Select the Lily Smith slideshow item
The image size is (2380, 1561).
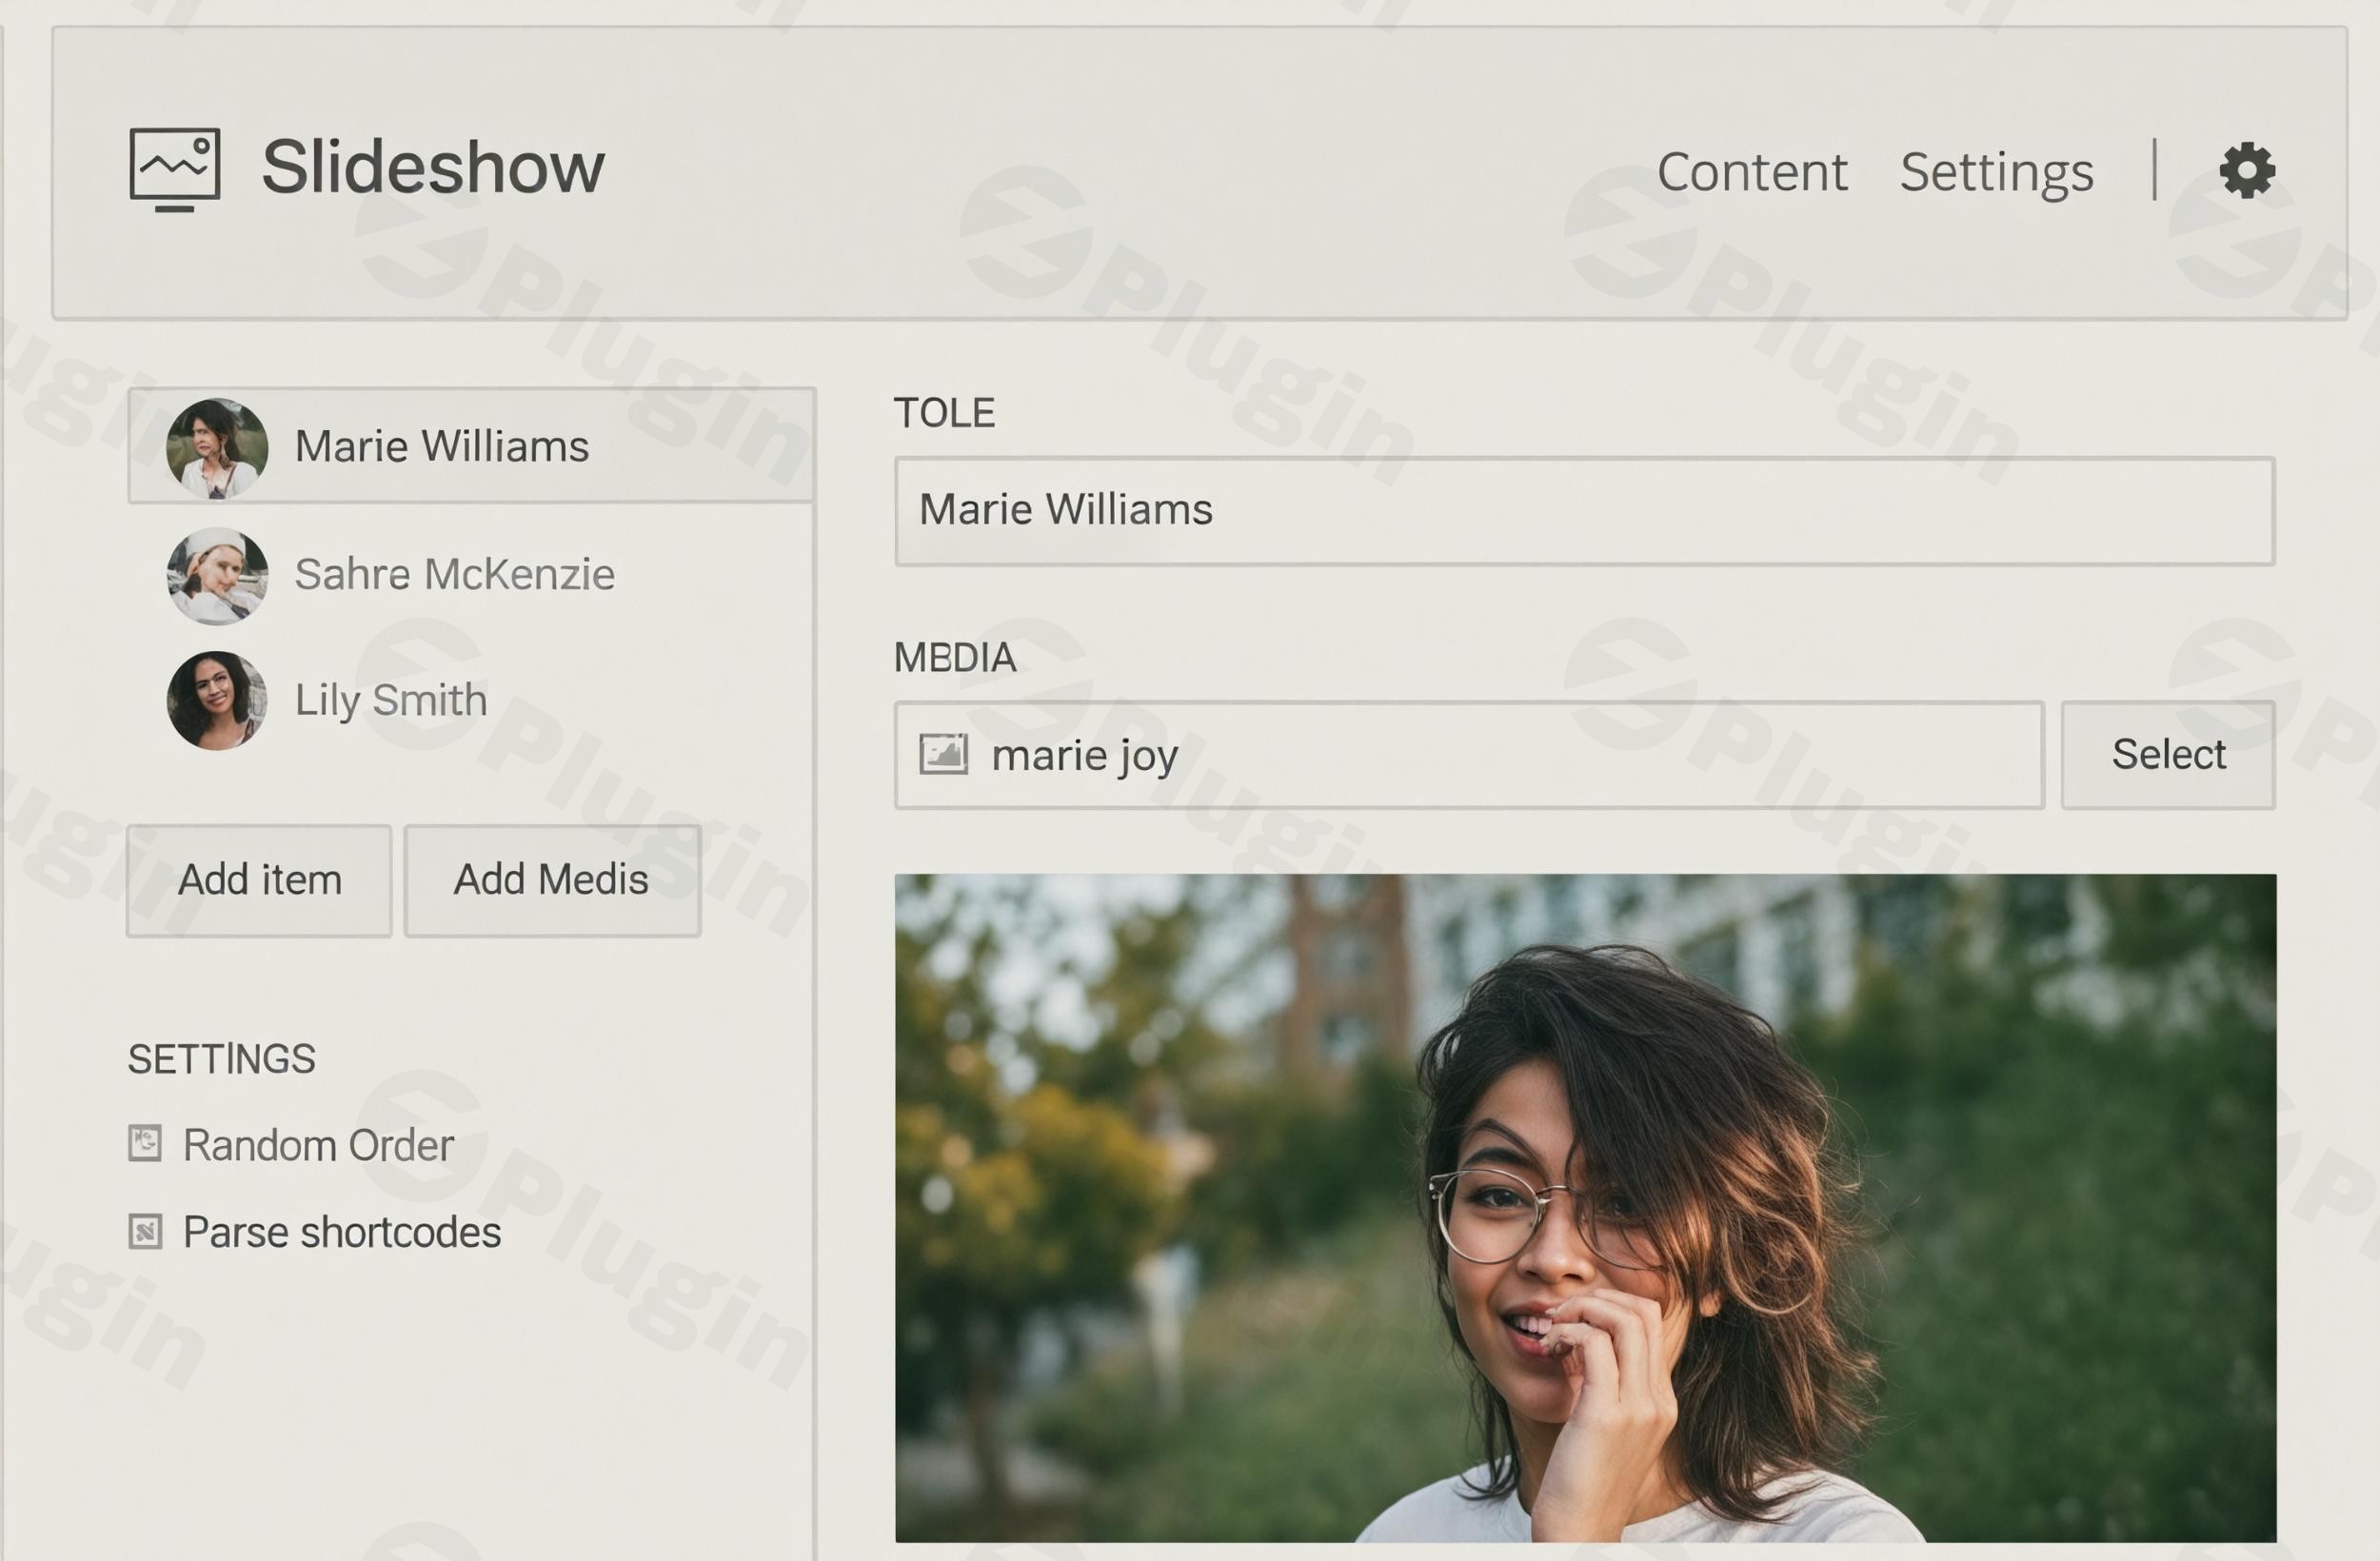point(471,700)
